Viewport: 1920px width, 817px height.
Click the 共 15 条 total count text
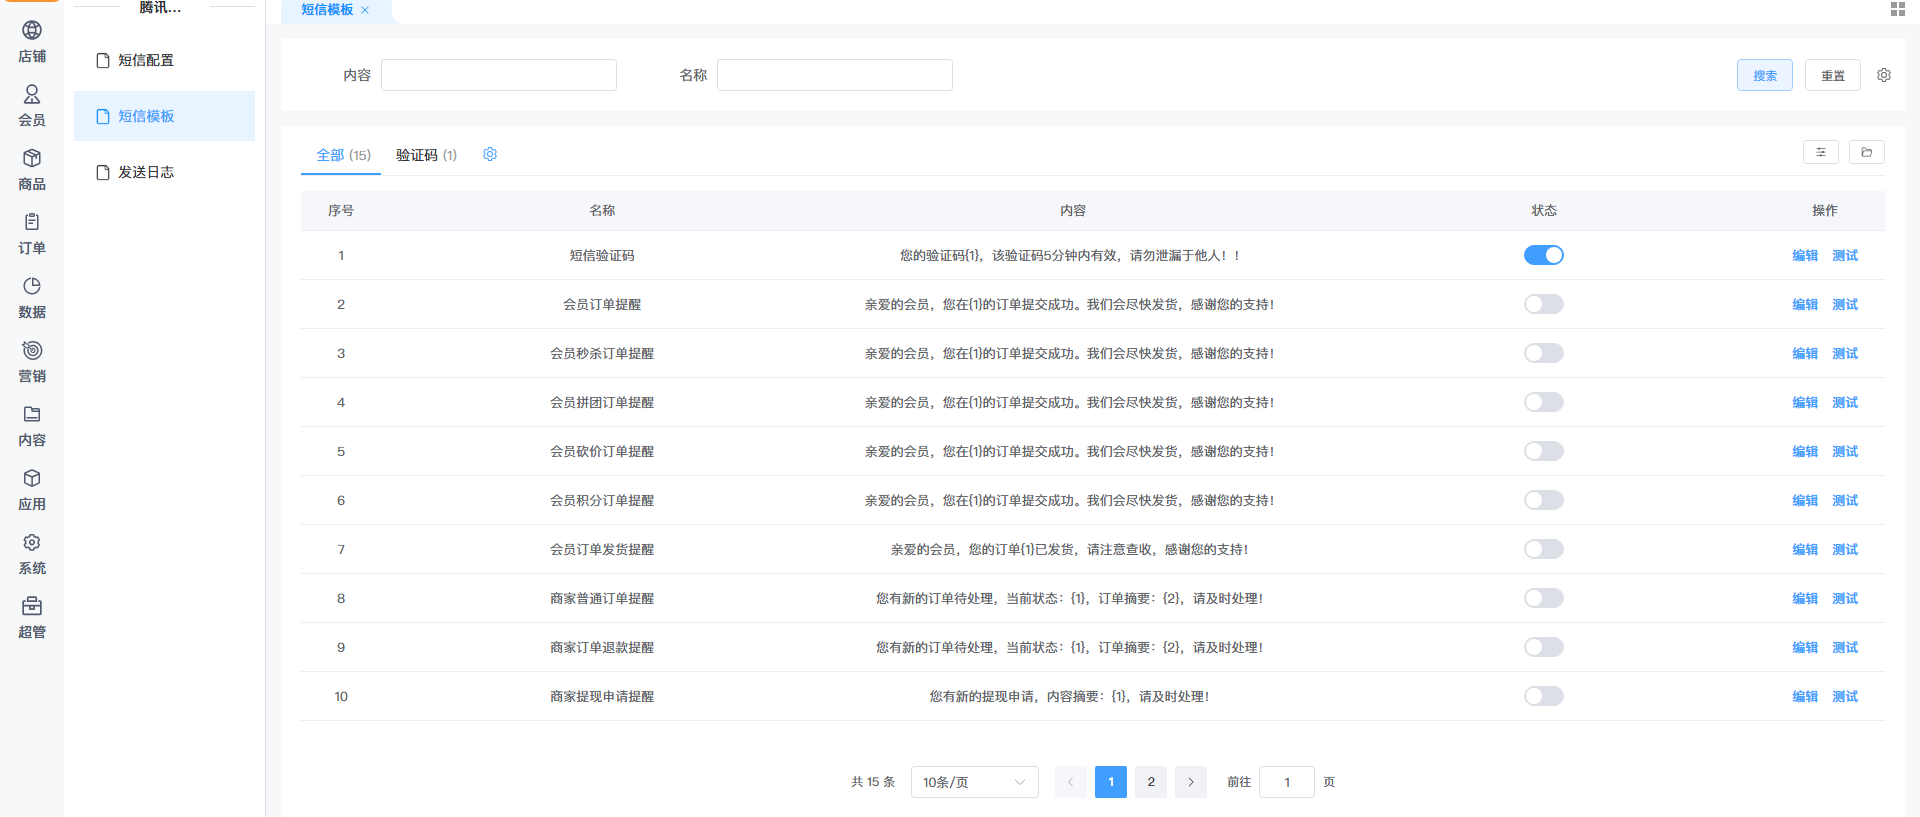point(873,782)
